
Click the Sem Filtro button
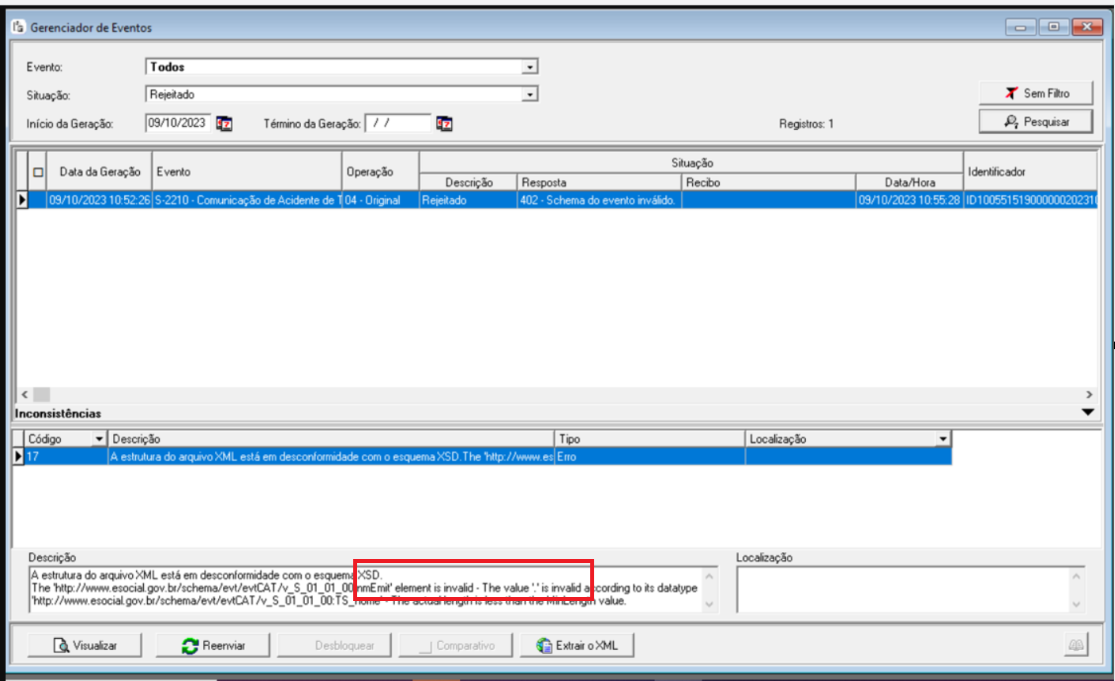(1037, 93)
